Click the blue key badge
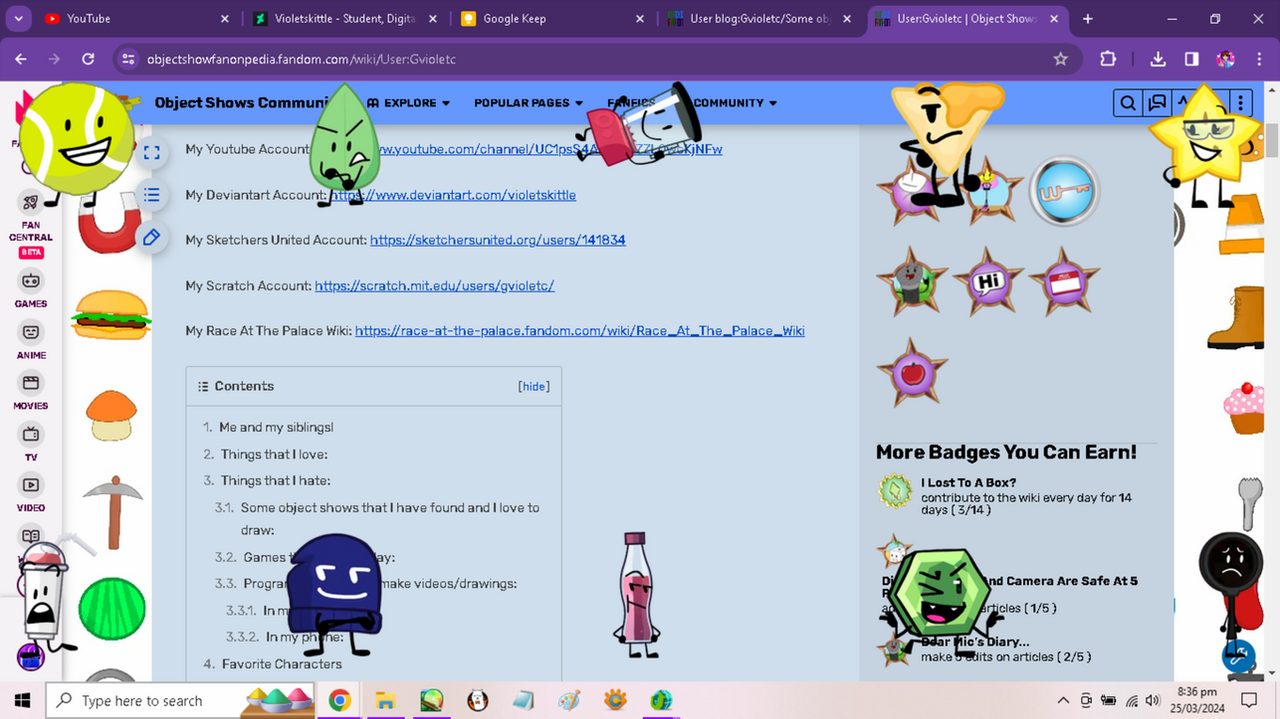 [1065, 191]
